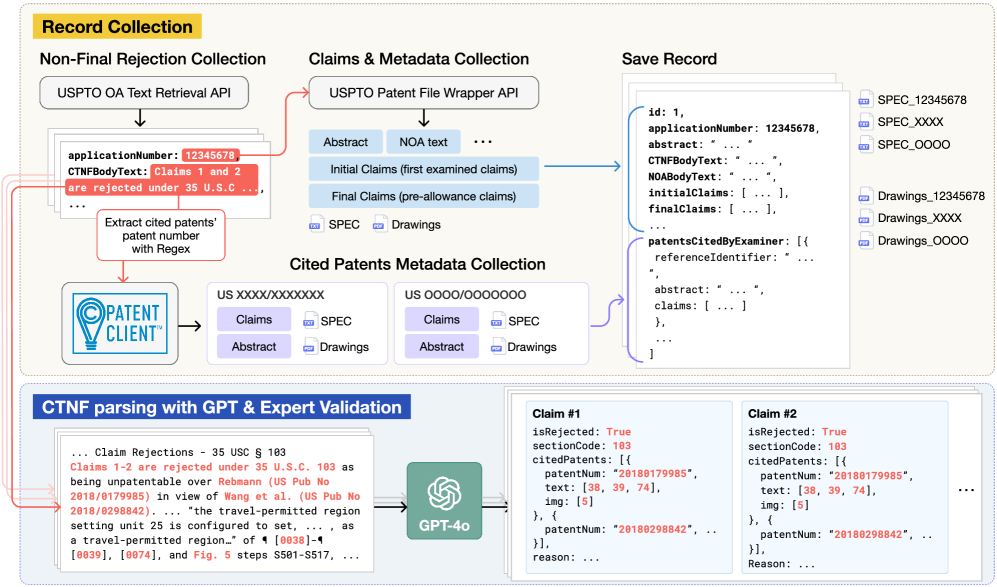Click highlighted application number 12345678
This screenshot has height=587, width=997.
click(x=211, y=155)
